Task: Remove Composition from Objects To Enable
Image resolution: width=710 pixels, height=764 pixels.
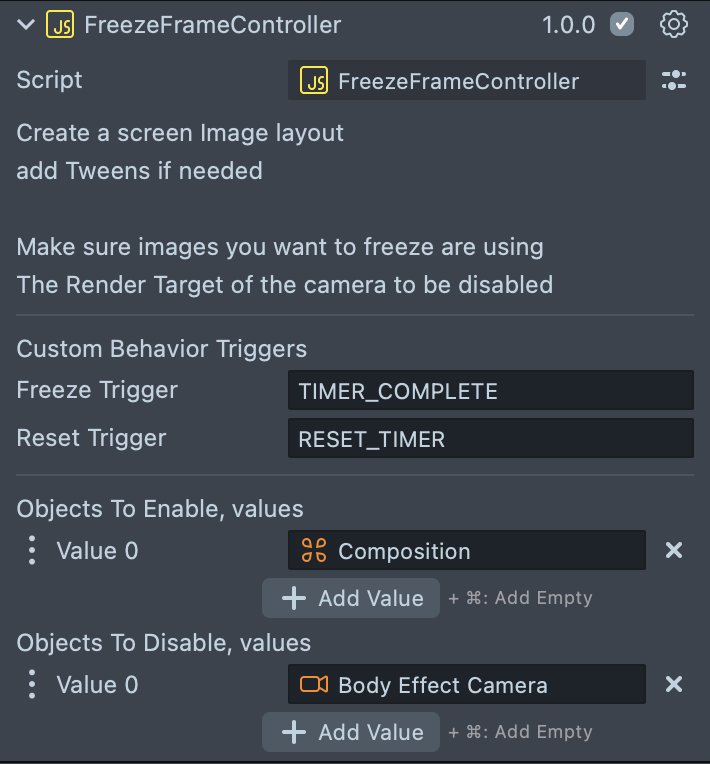Action: [674, 550]
